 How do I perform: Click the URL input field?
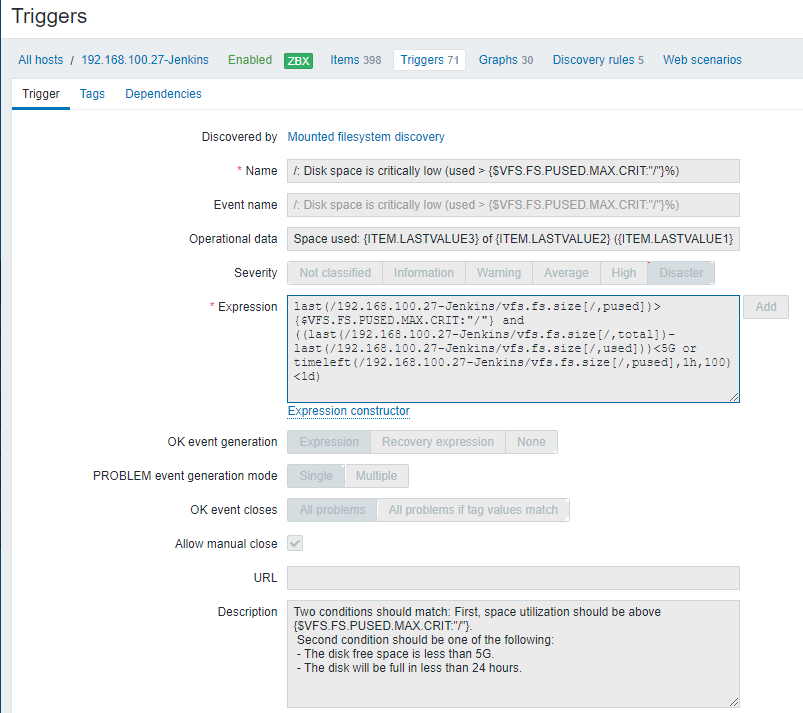513,578
